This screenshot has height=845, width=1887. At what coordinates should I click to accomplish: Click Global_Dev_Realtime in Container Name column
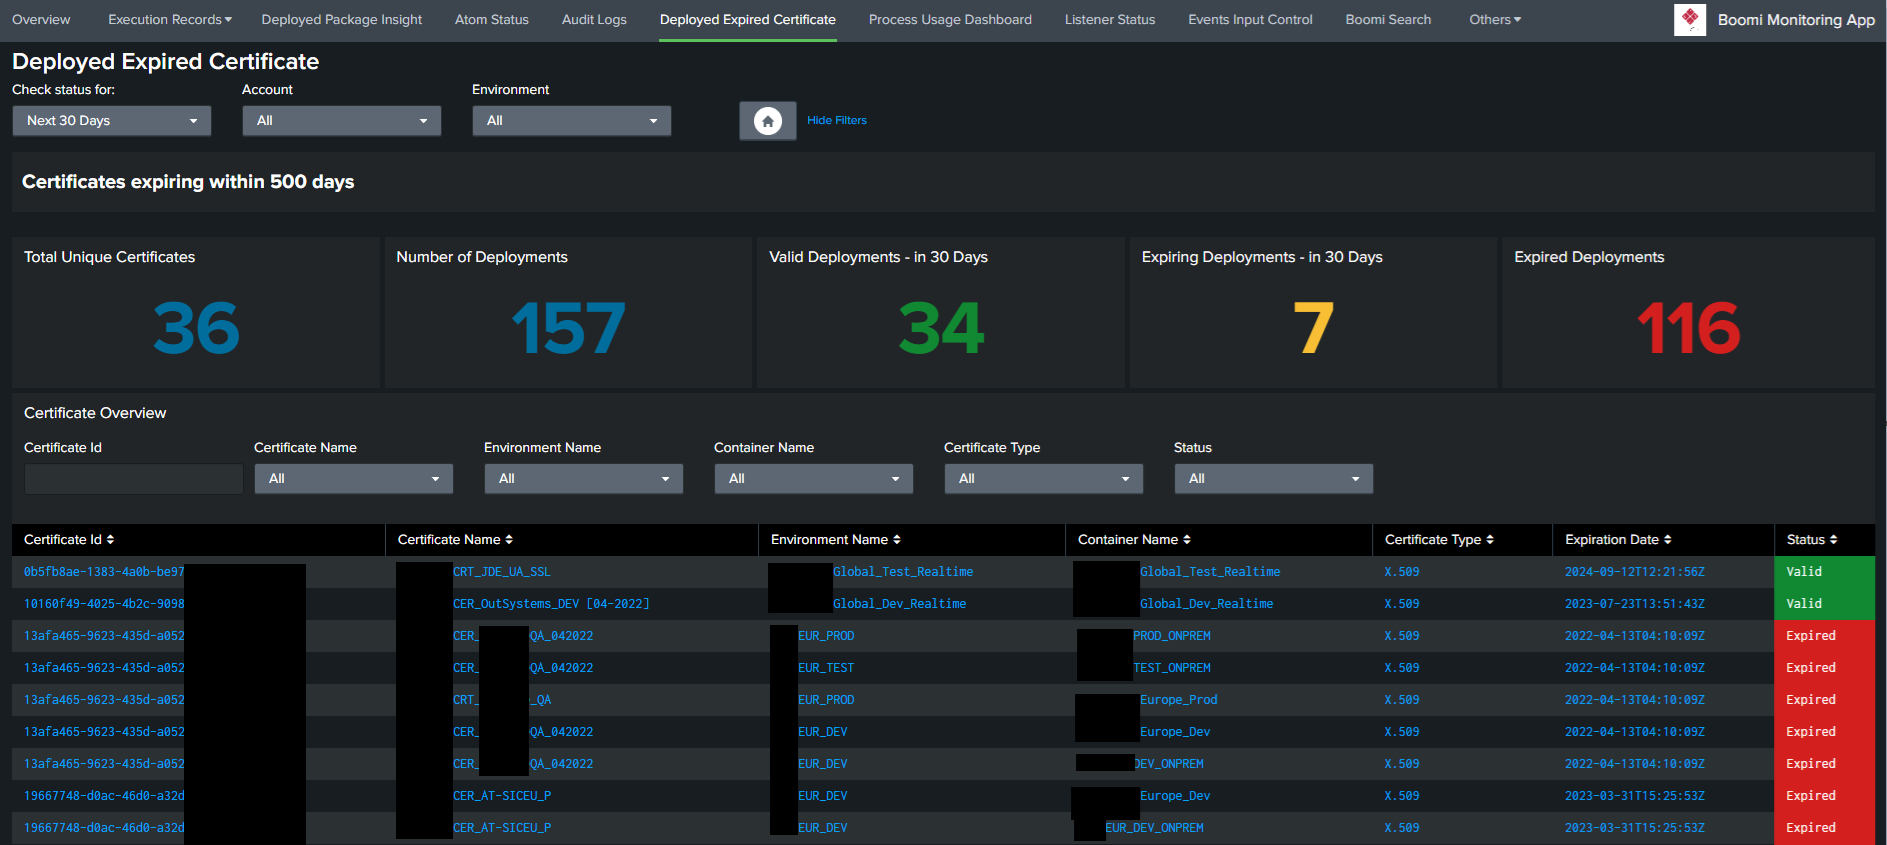pos(1207,604)
